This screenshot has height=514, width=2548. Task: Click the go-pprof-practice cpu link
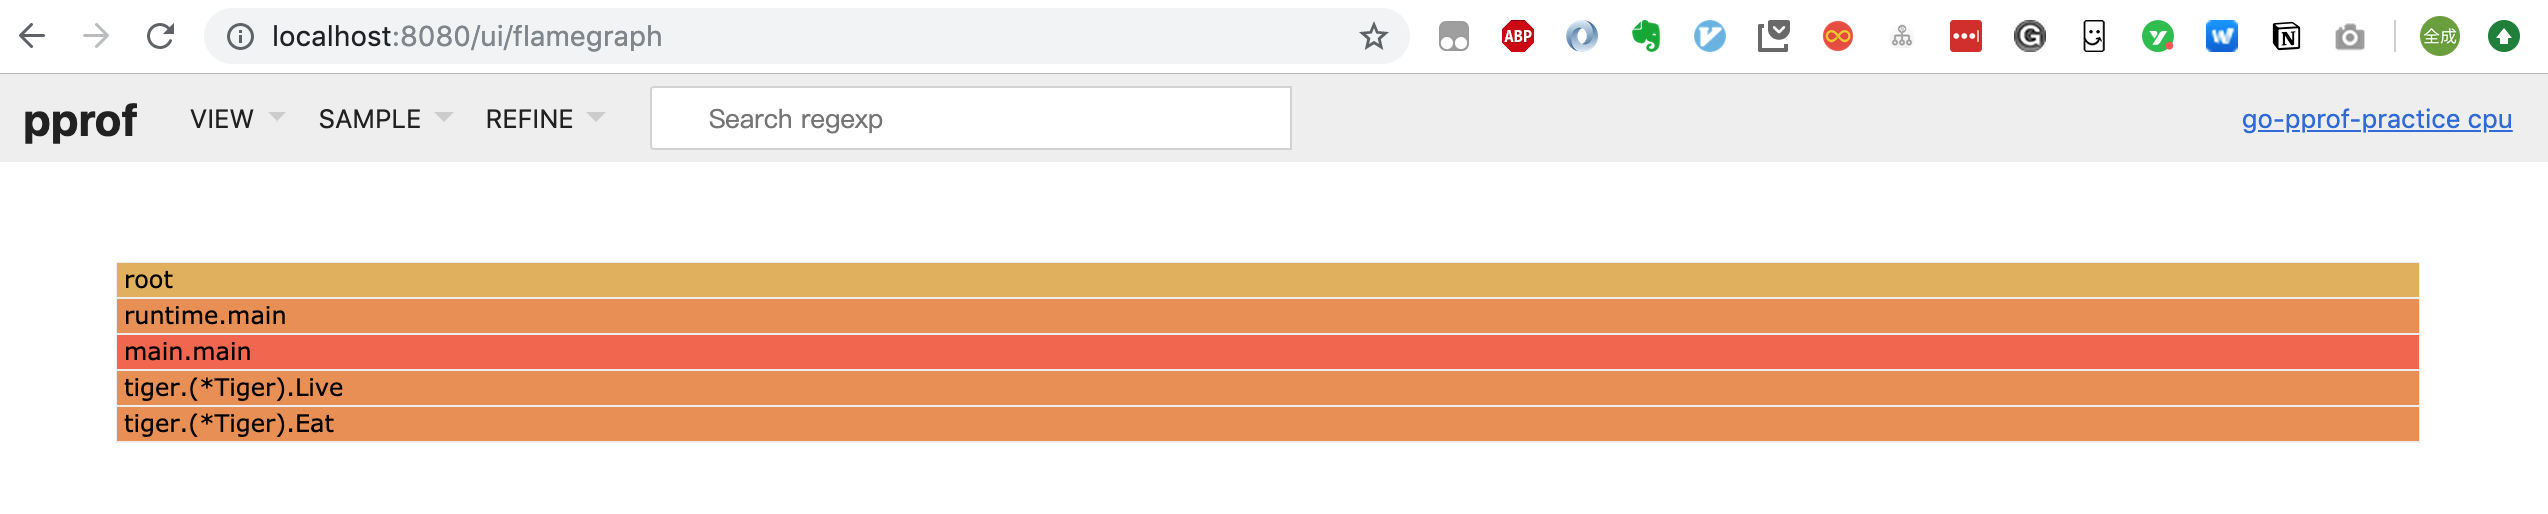pyautogui.click(x=2376, y=119)
